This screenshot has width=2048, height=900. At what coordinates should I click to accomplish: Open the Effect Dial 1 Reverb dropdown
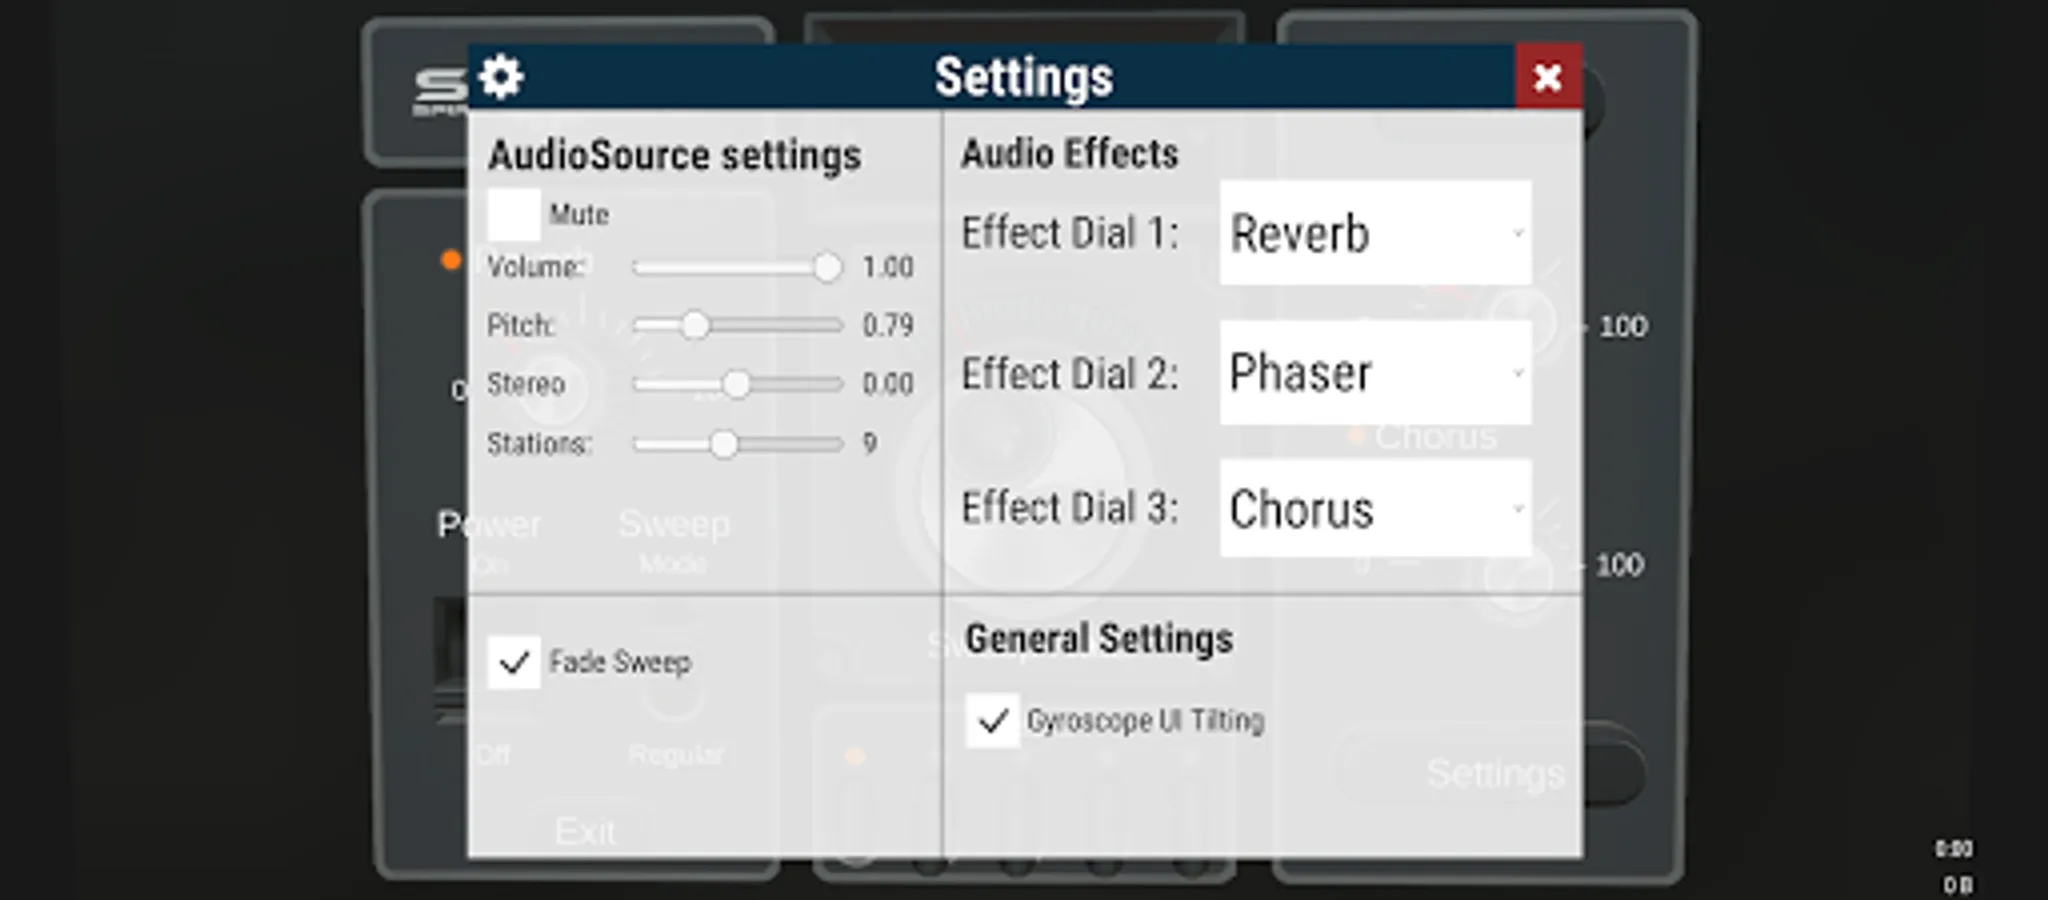[x=1374, y=233]
